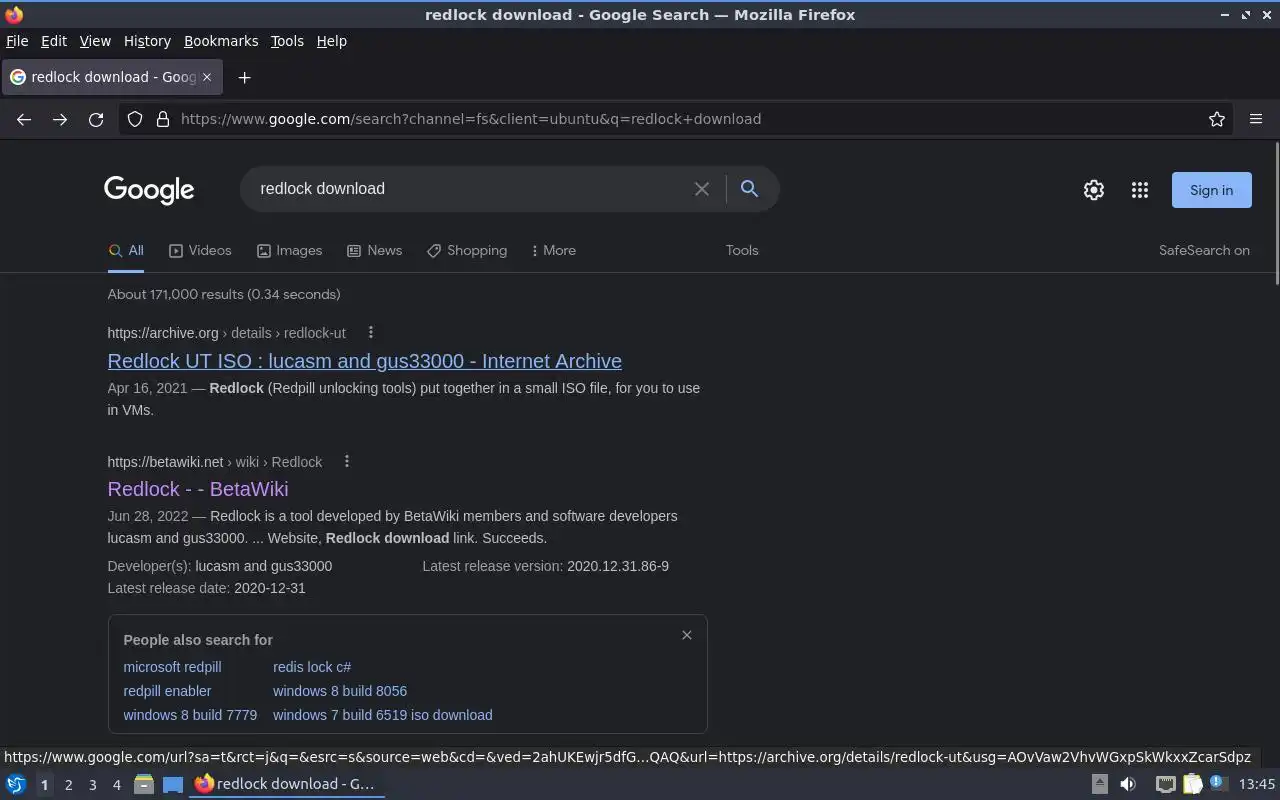
Task: Go to the Google logo homepage
Action: (149, 190)
